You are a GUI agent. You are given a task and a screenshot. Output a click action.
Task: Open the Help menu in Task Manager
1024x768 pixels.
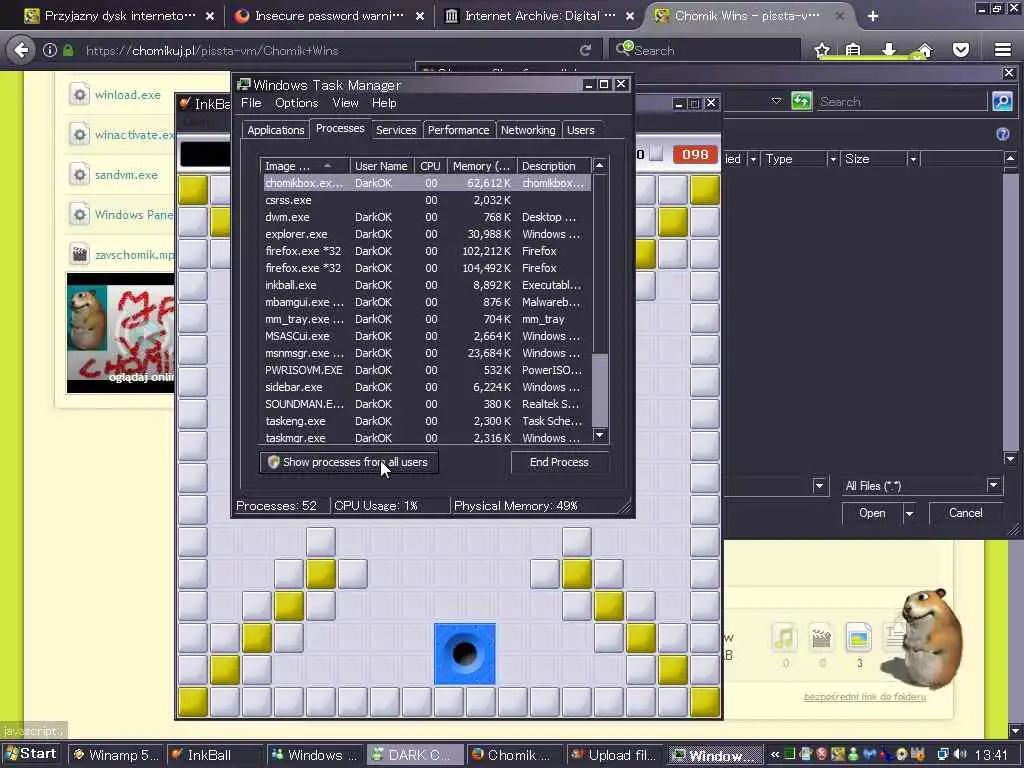click(x=384, y=103)
